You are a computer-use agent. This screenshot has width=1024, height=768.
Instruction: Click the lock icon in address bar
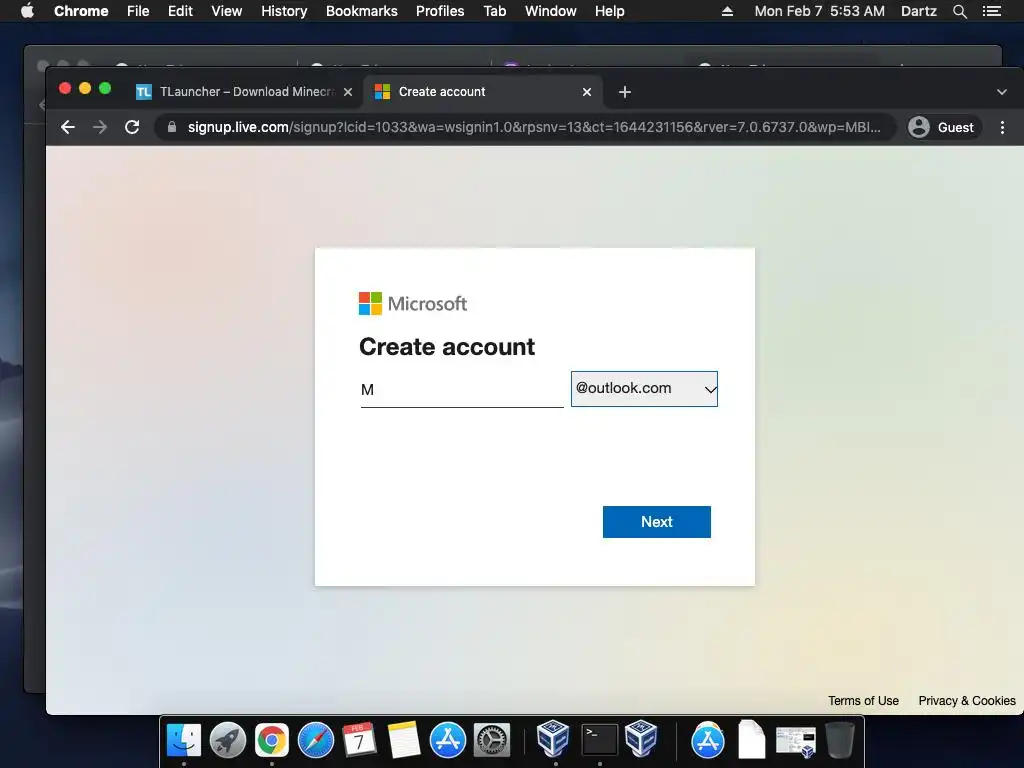172,127
